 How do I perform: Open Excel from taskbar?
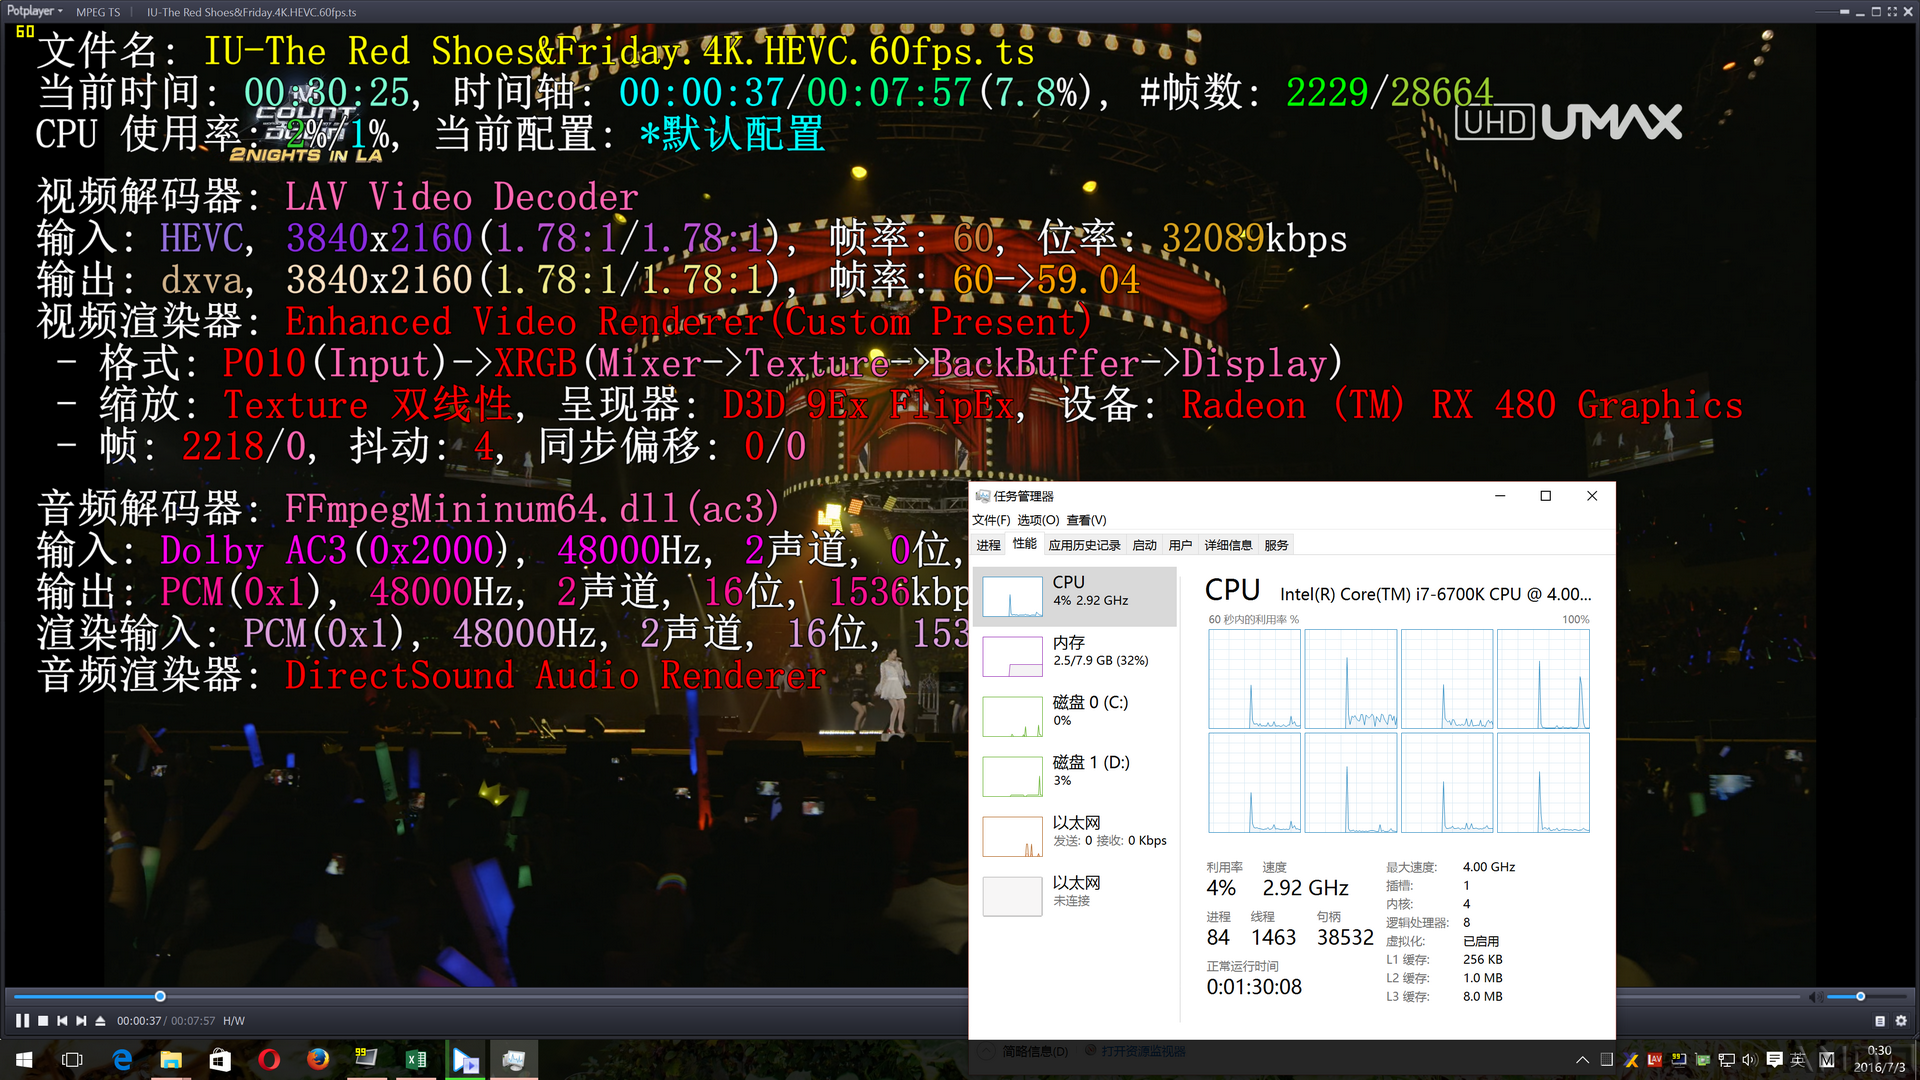[x=416, y=1059]
